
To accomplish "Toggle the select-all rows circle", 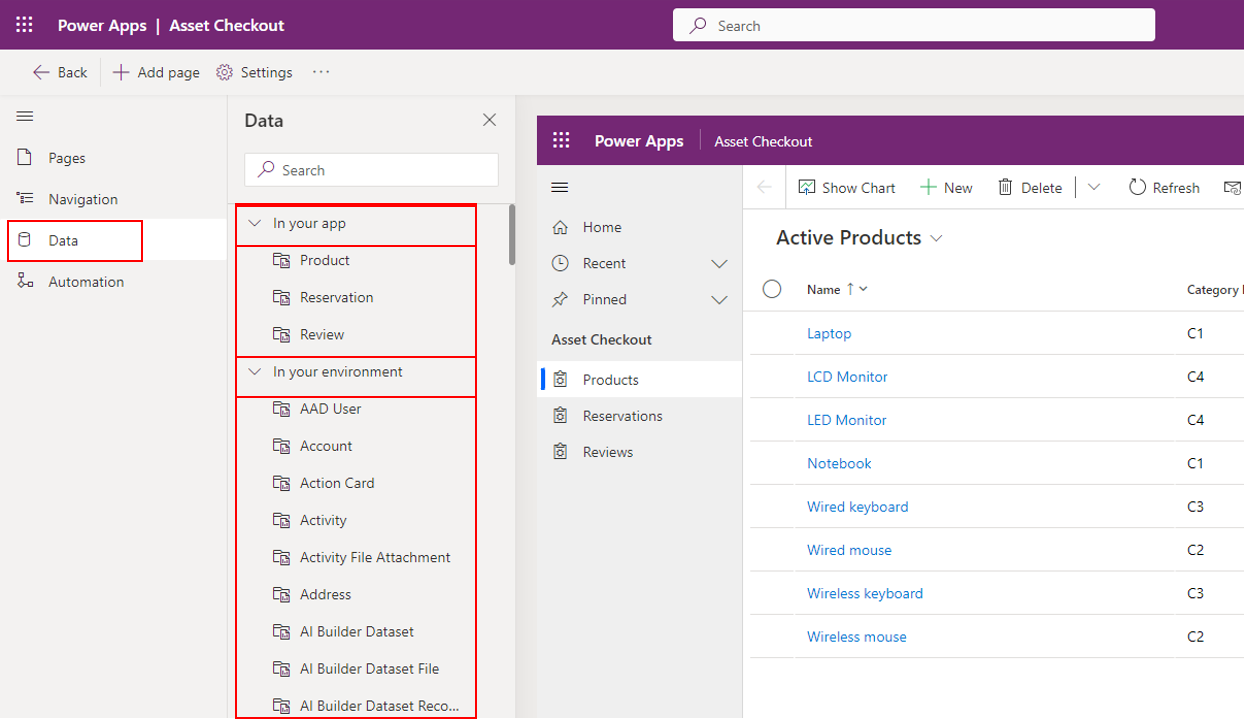I will tap(772, 289).
